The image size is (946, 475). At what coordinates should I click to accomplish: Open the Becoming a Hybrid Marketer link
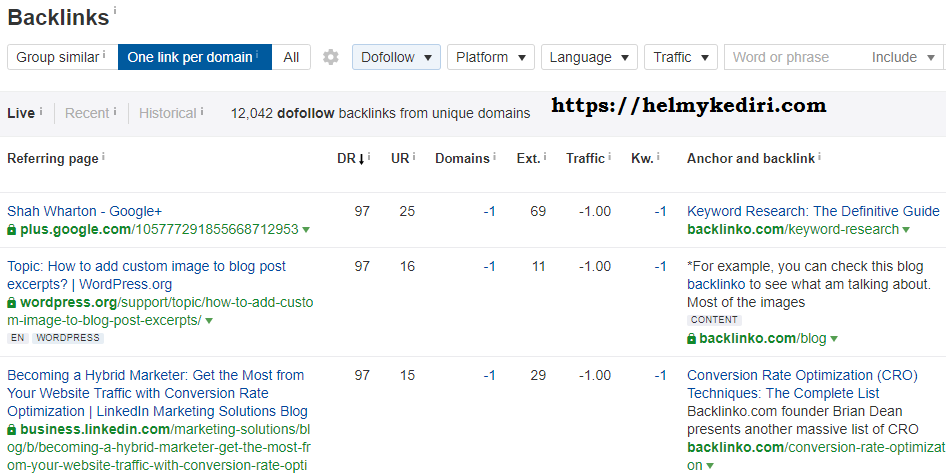[x=157, y=394]
